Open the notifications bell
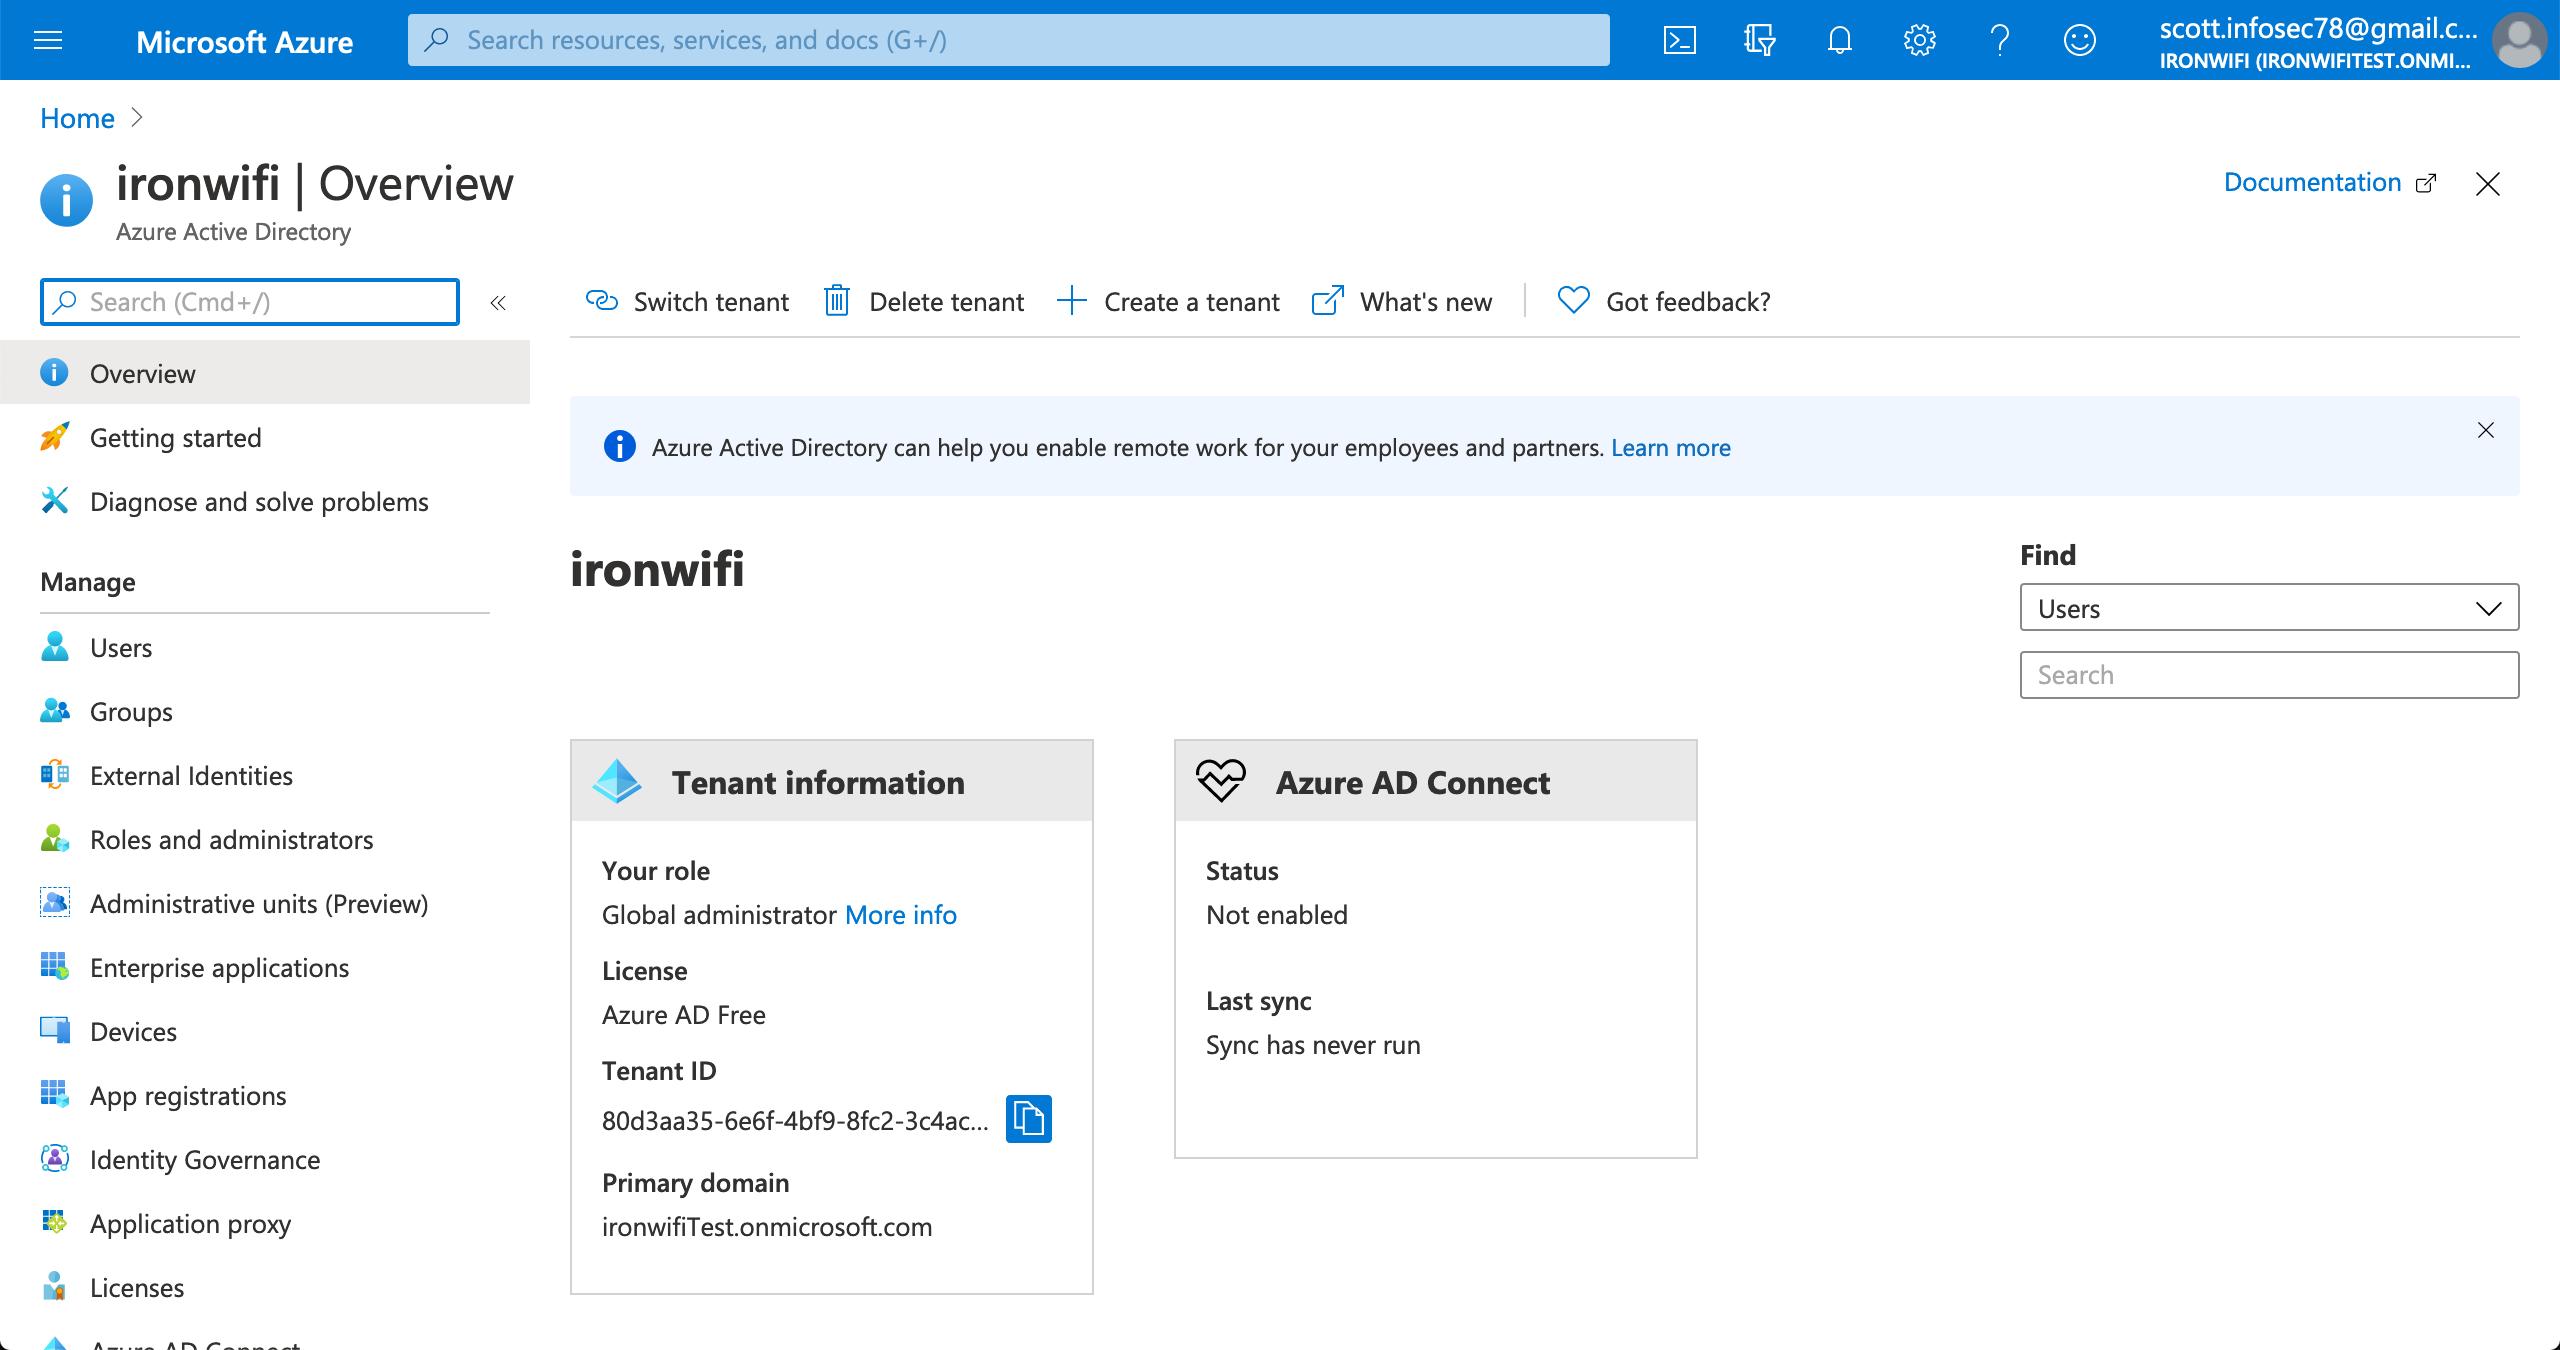The height and width of the screenshot is (1350, 2560). point(1839,40)
